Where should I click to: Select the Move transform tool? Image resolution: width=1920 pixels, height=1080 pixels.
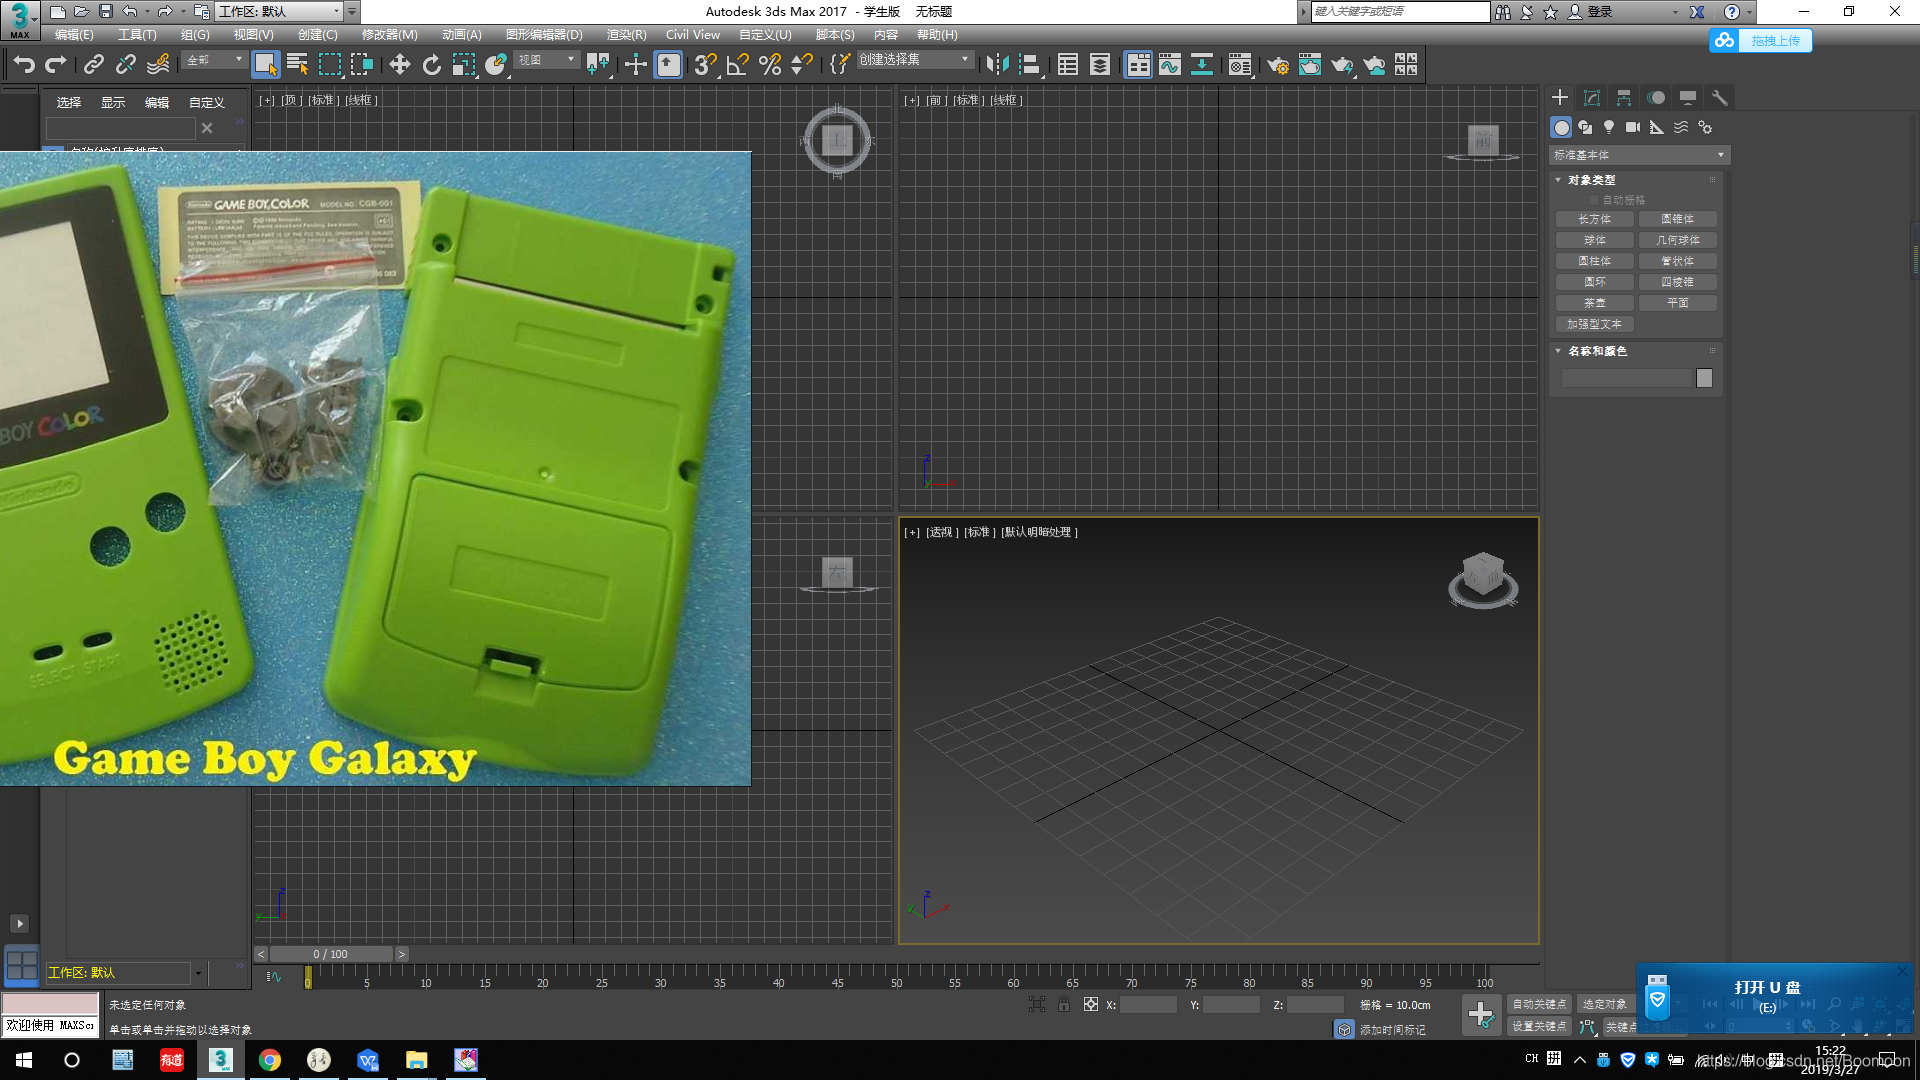pyautogui.click(x=399, y=65)
